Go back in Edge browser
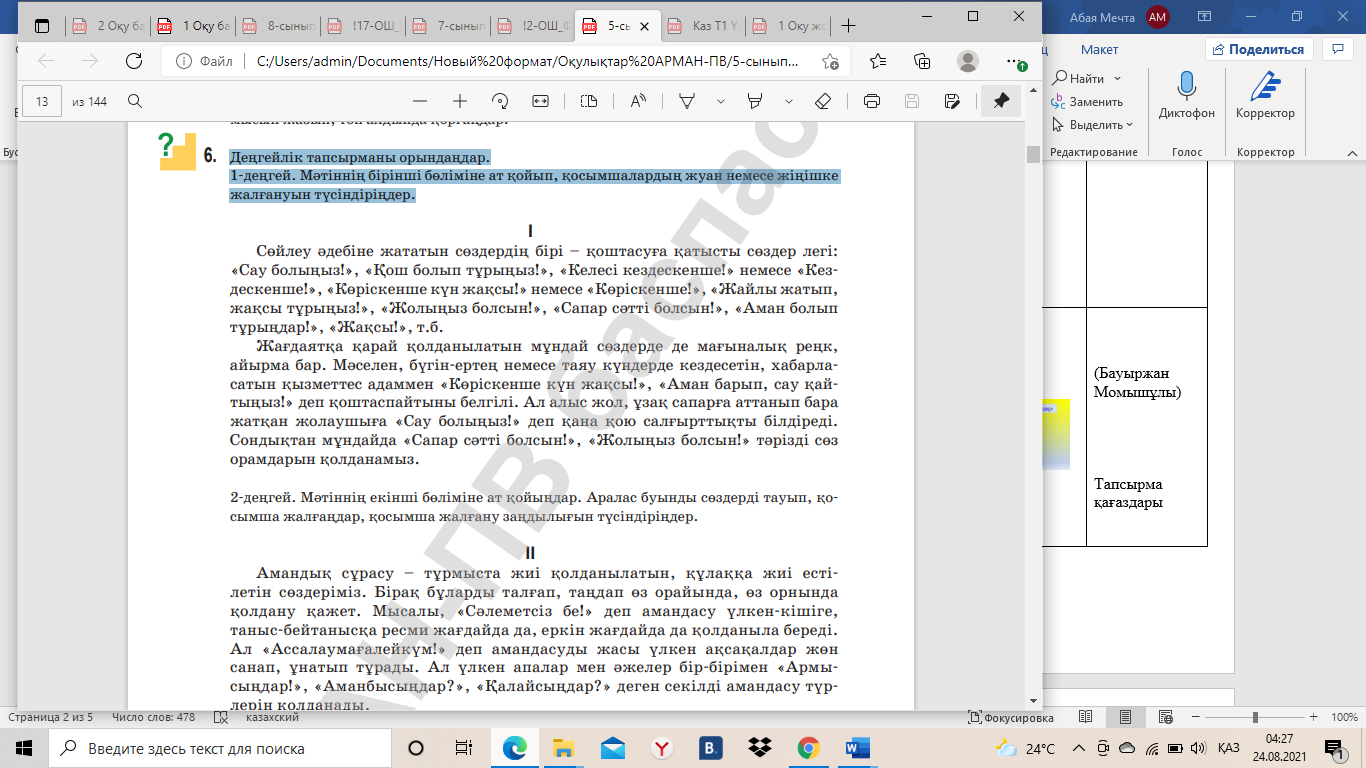Image resolution: width=1366 pixels, height=768 pixels. coord(46,61)
